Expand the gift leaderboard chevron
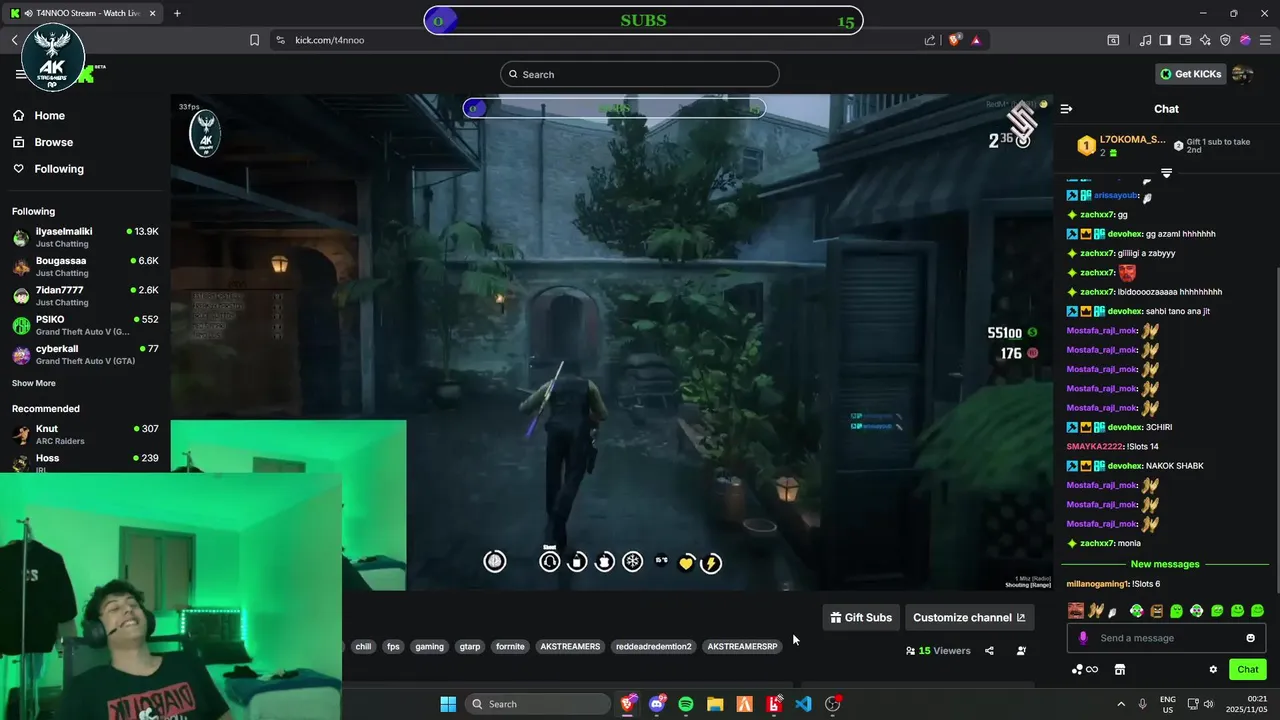Image resolution: width=1280 pixels, height=720 pixels. pyautogui.click(x=1166, y=174)
